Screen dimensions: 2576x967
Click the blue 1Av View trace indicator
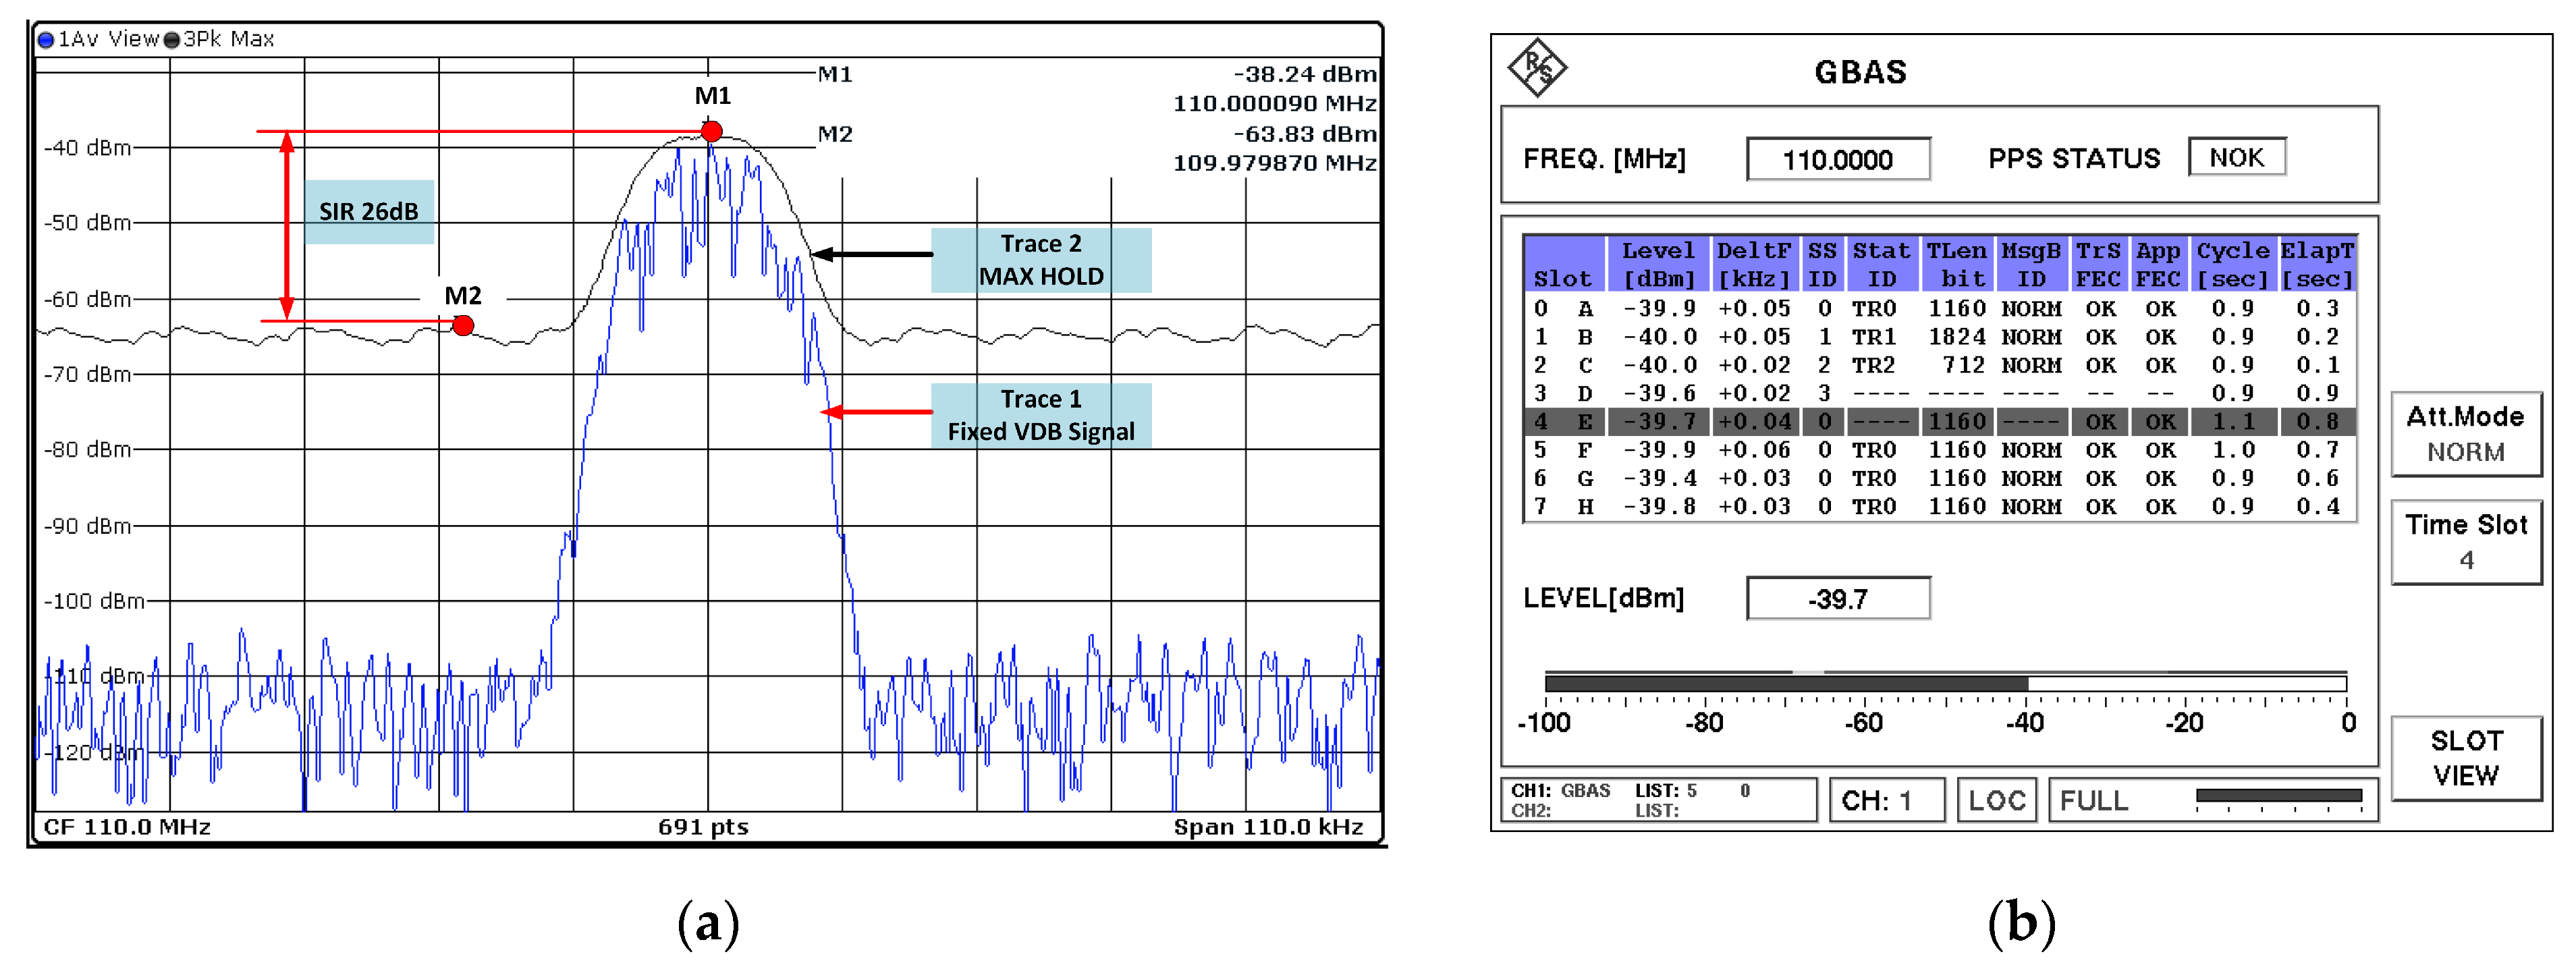click(46, 40)
